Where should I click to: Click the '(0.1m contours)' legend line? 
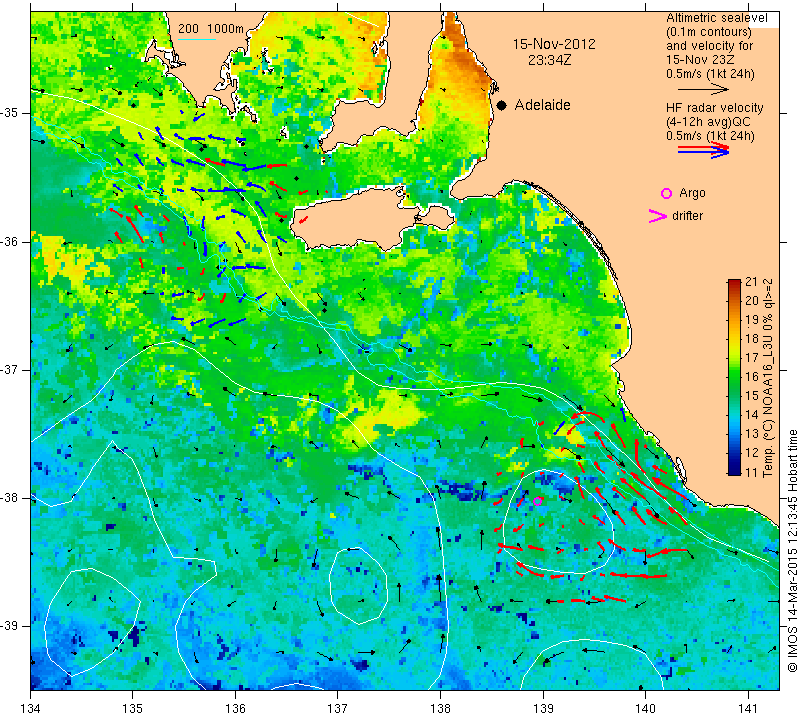pyautogui.click(x=709, y=32)
